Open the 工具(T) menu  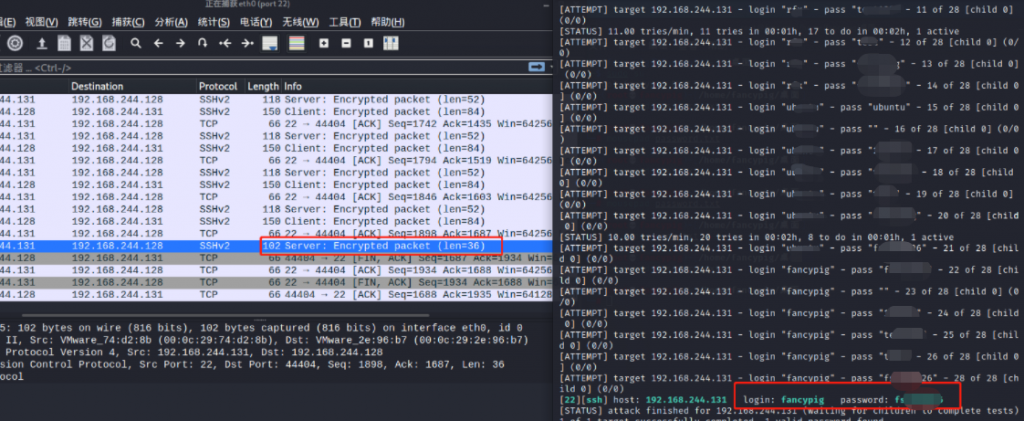345,22
